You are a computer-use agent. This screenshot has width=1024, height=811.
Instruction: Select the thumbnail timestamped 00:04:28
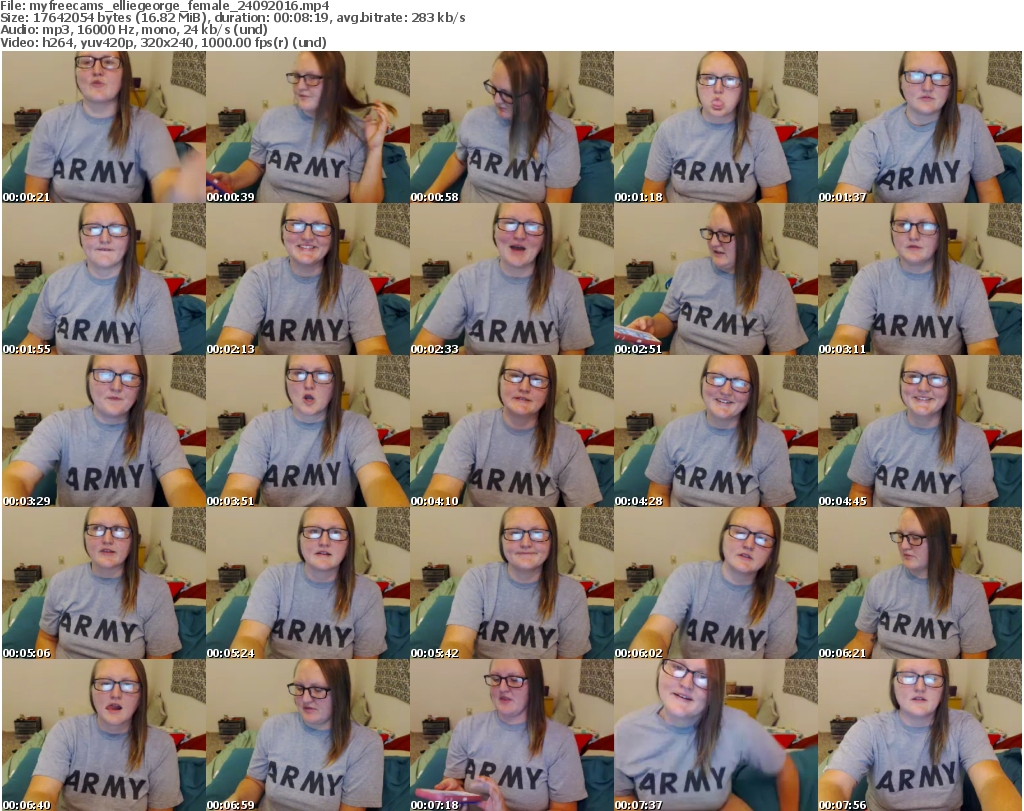pyautogui.click(x=716, y=431)
